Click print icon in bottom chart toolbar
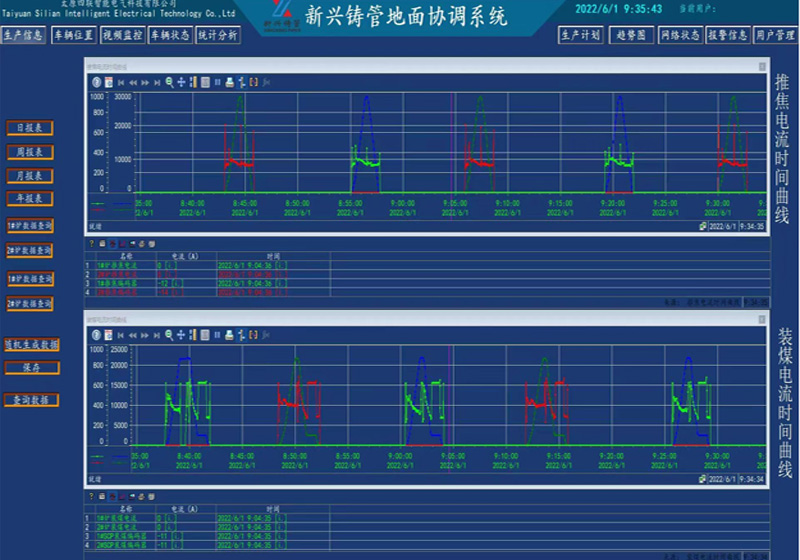 point(229,336)
